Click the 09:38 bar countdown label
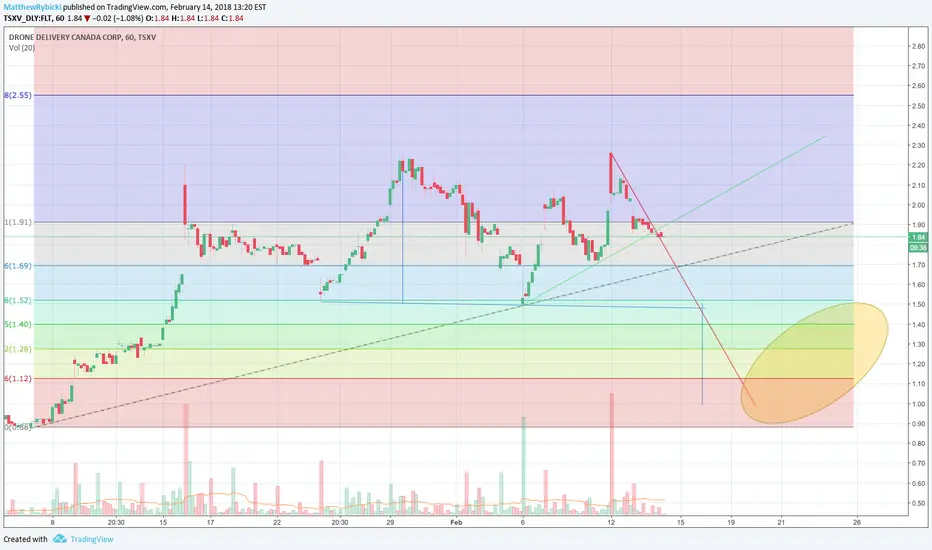 click(918, 247)
